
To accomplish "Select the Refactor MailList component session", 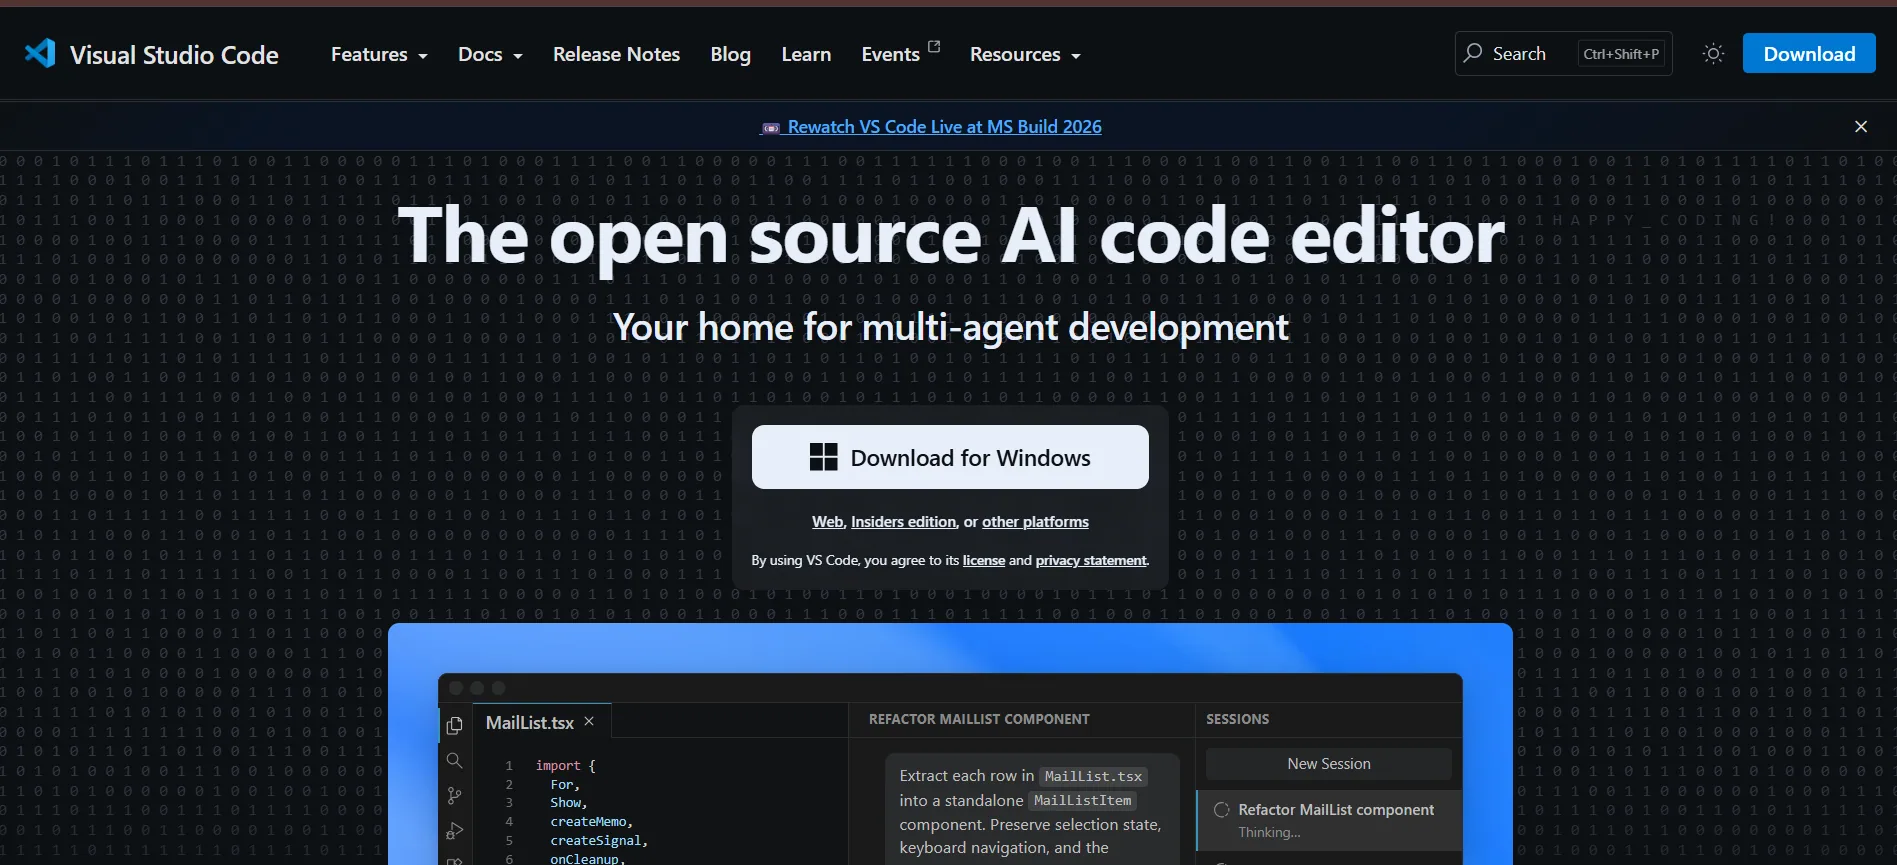I will click(x=1329, y=820).
